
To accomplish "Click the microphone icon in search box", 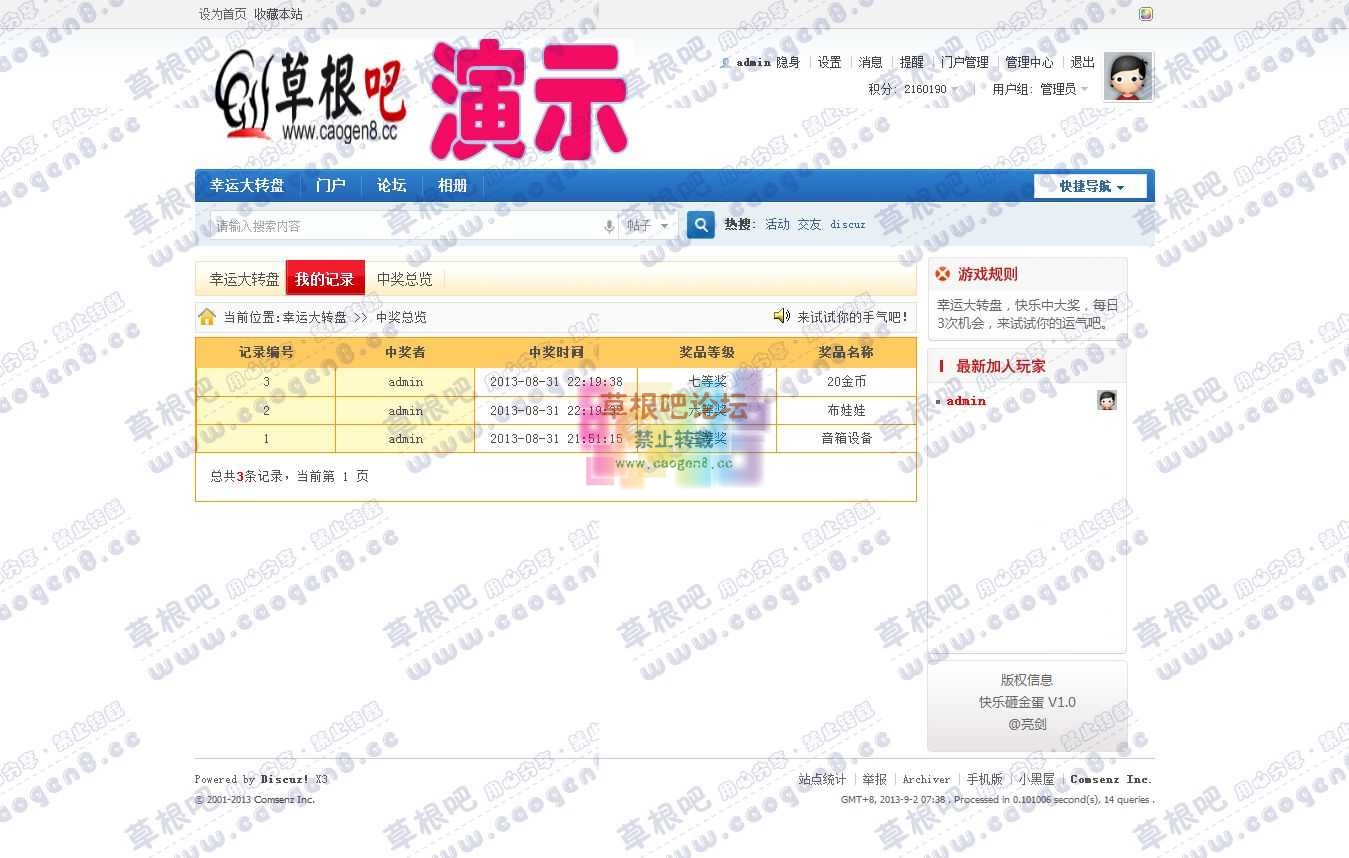I will (609, 226).
